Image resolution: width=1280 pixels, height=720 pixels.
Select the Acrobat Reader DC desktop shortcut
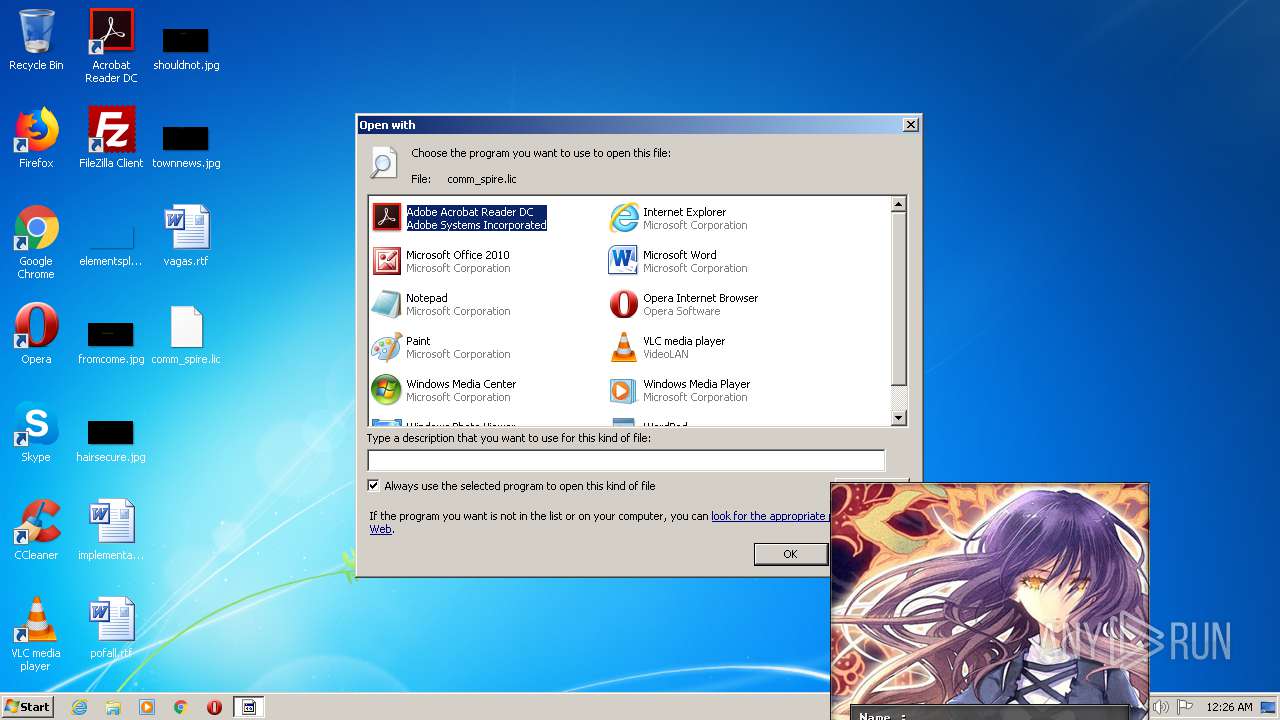point(111,46)
